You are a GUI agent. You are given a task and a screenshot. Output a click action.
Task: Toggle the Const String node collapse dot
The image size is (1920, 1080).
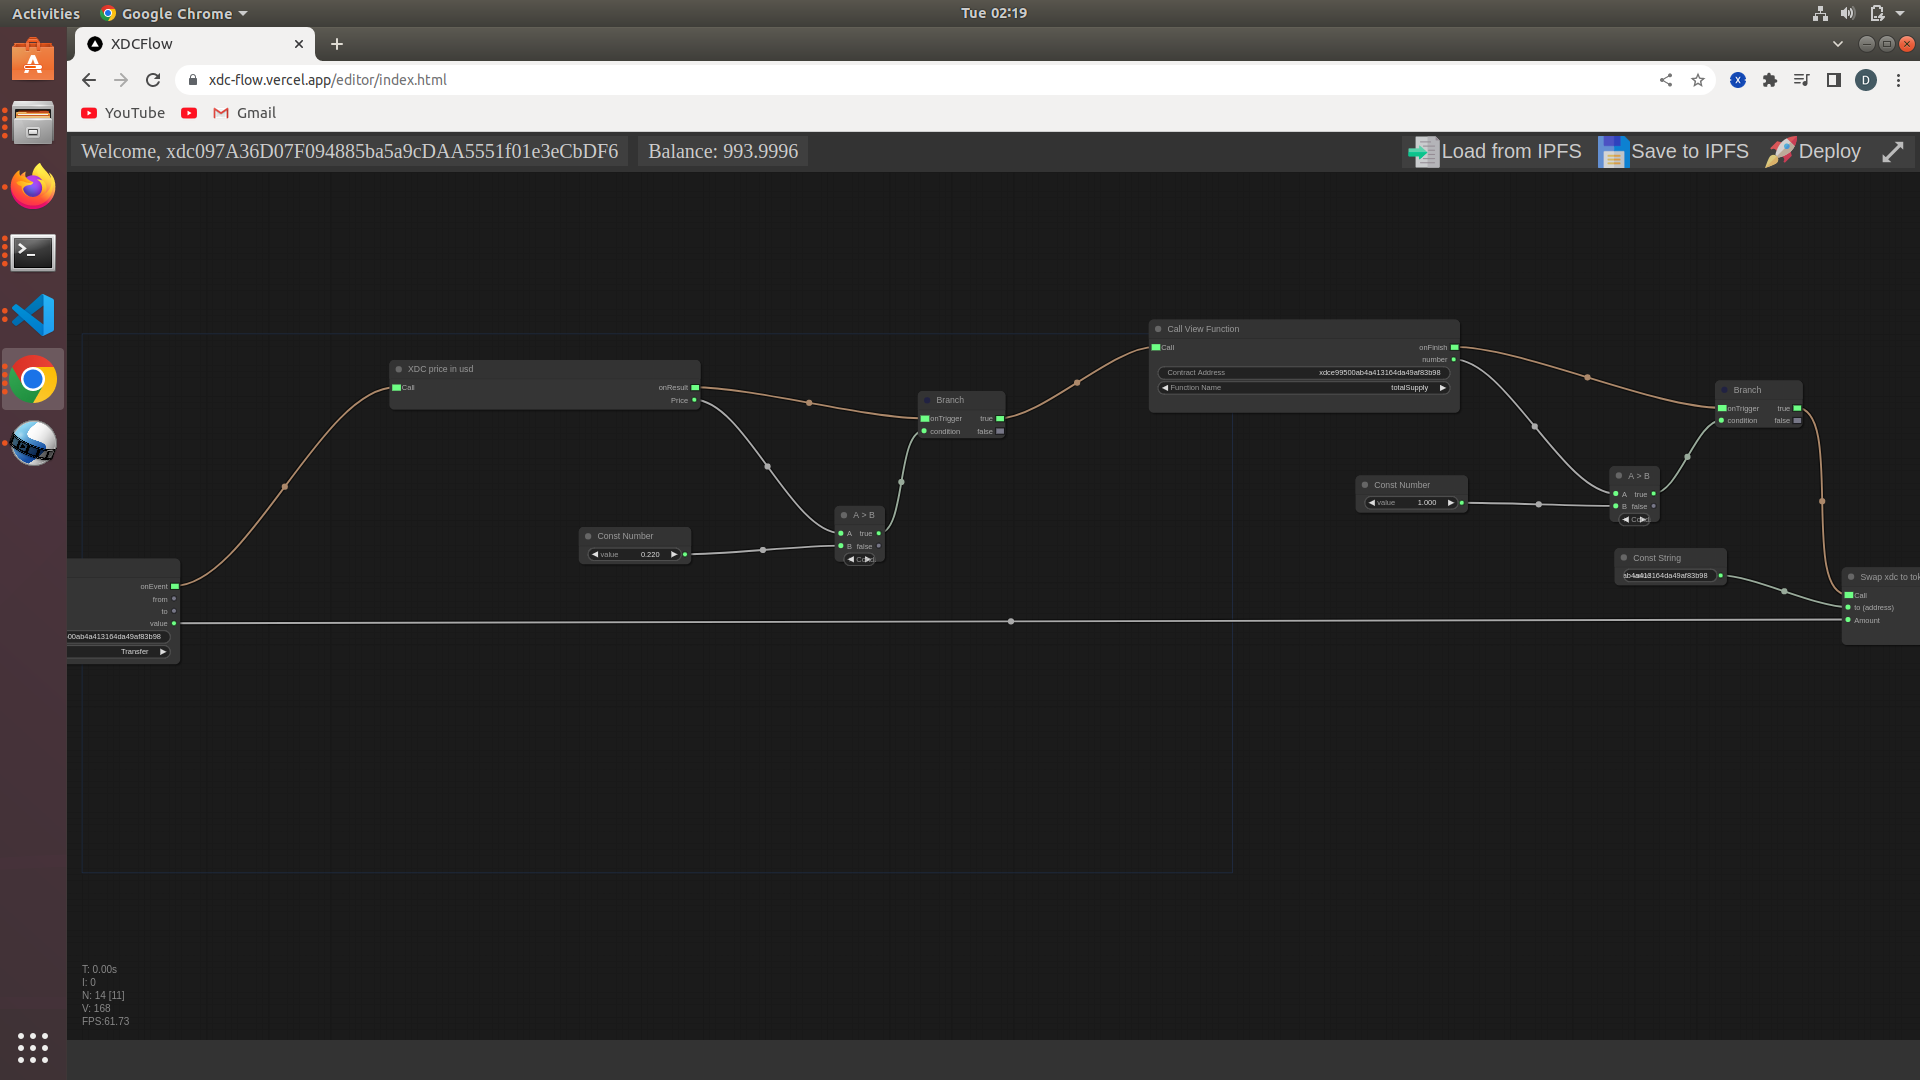(x=1624, y=558)
